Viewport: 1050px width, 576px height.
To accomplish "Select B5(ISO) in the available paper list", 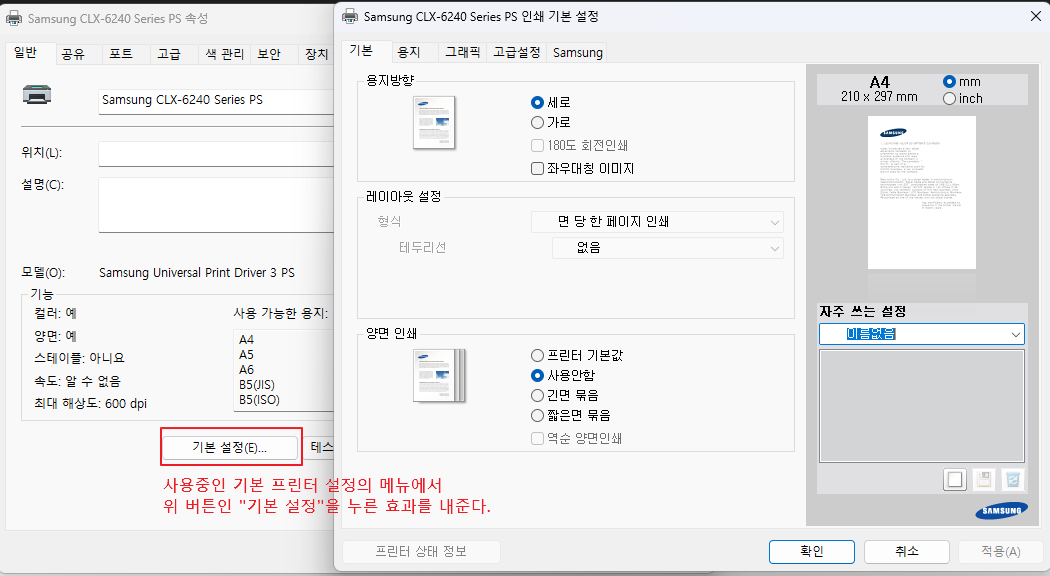I will pyautogui.click(x=259, y=400).
